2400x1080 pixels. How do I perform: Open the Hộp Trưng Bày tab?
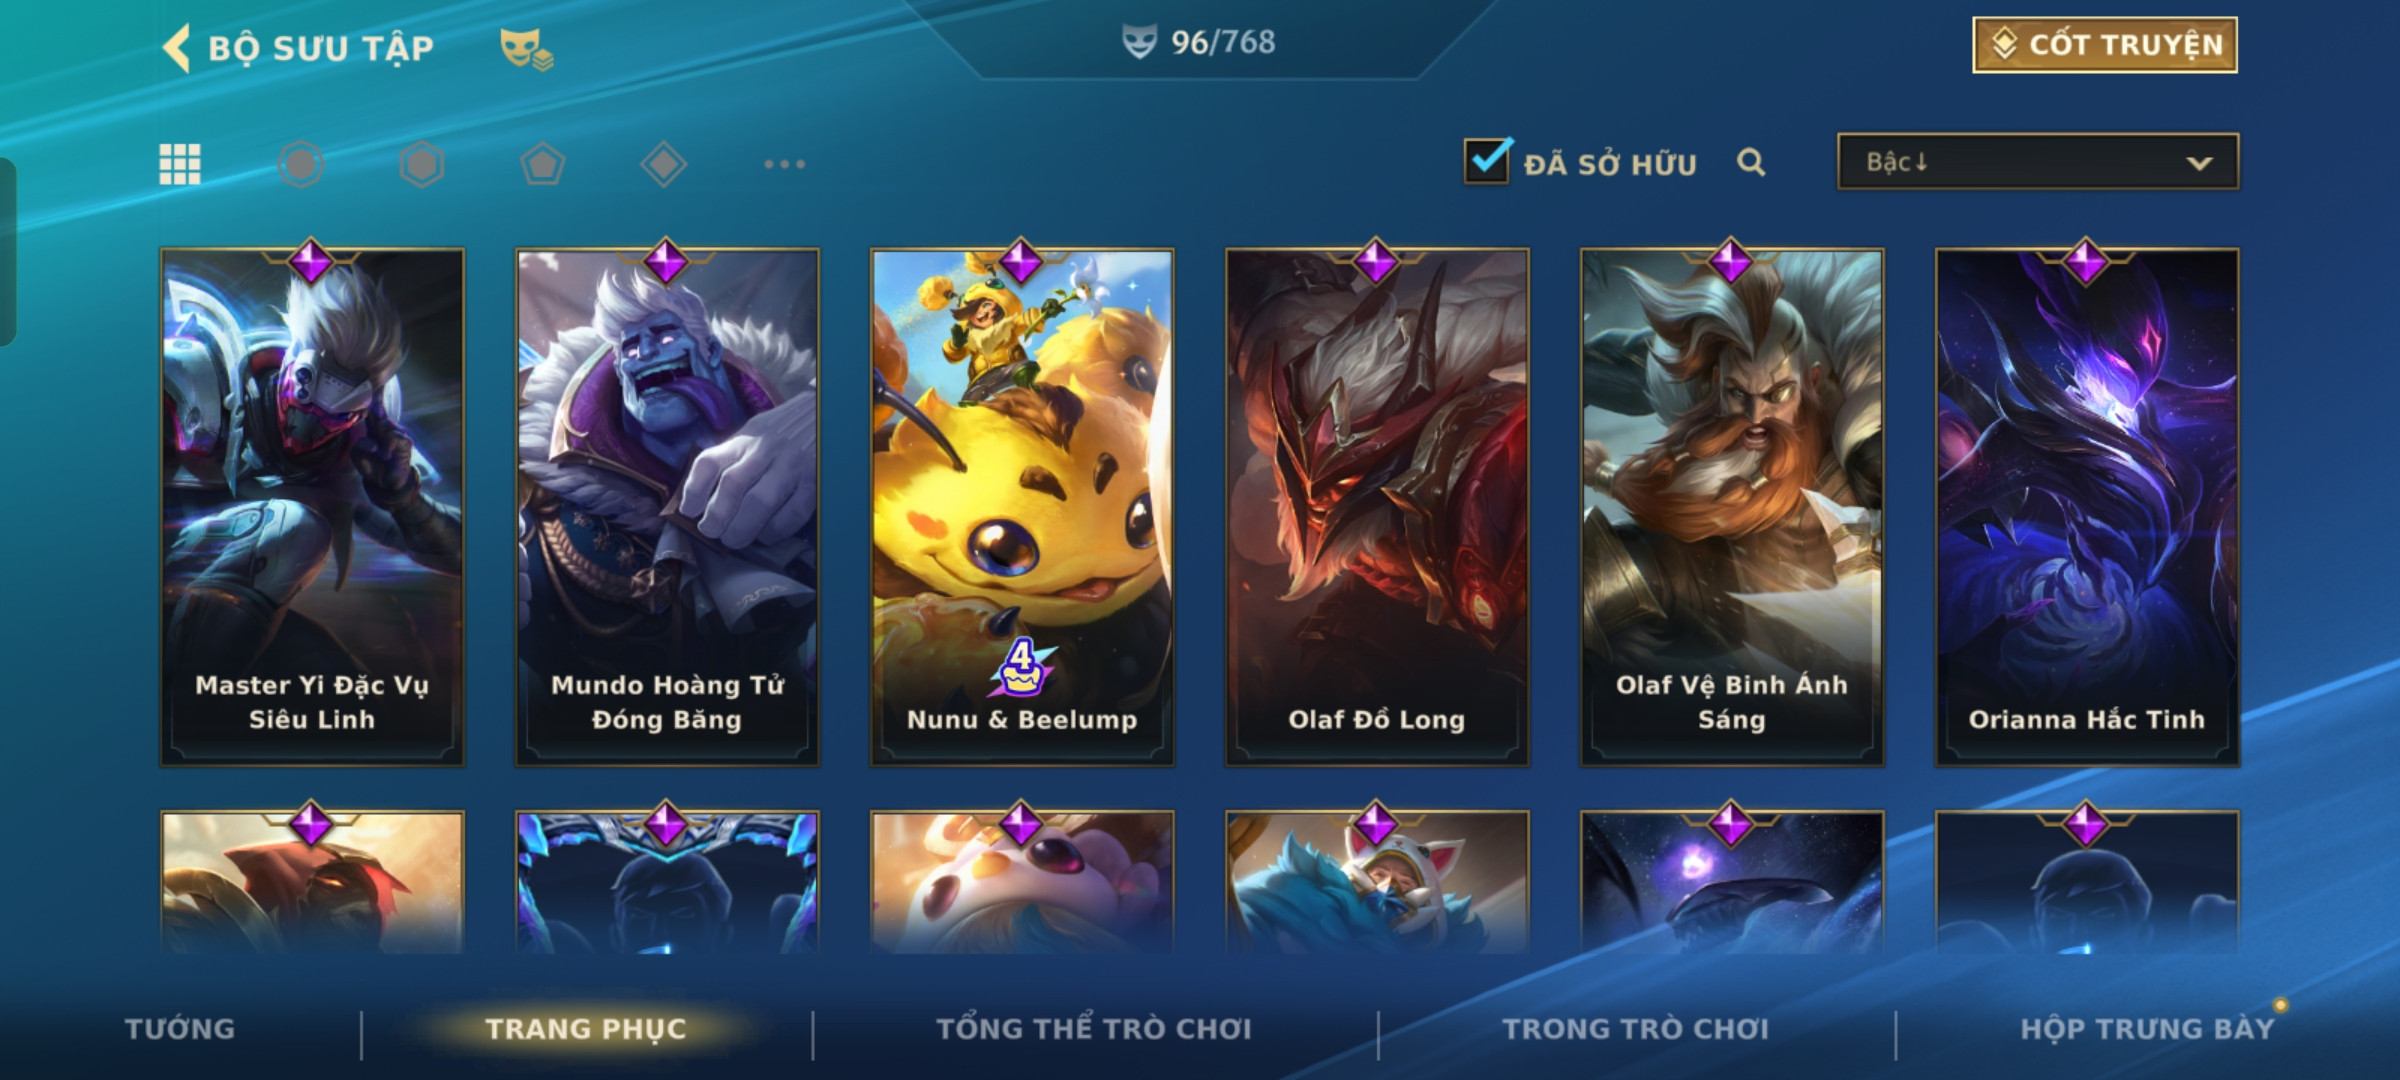point(2147,1029)
